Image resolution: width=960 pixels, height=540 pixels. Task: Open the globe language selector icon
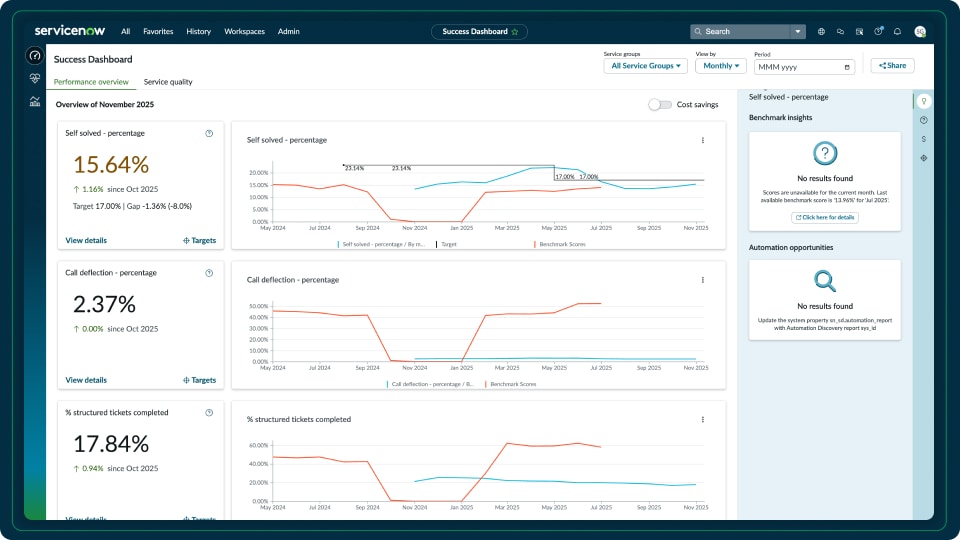pyautogui.click(x=821, y=32)
